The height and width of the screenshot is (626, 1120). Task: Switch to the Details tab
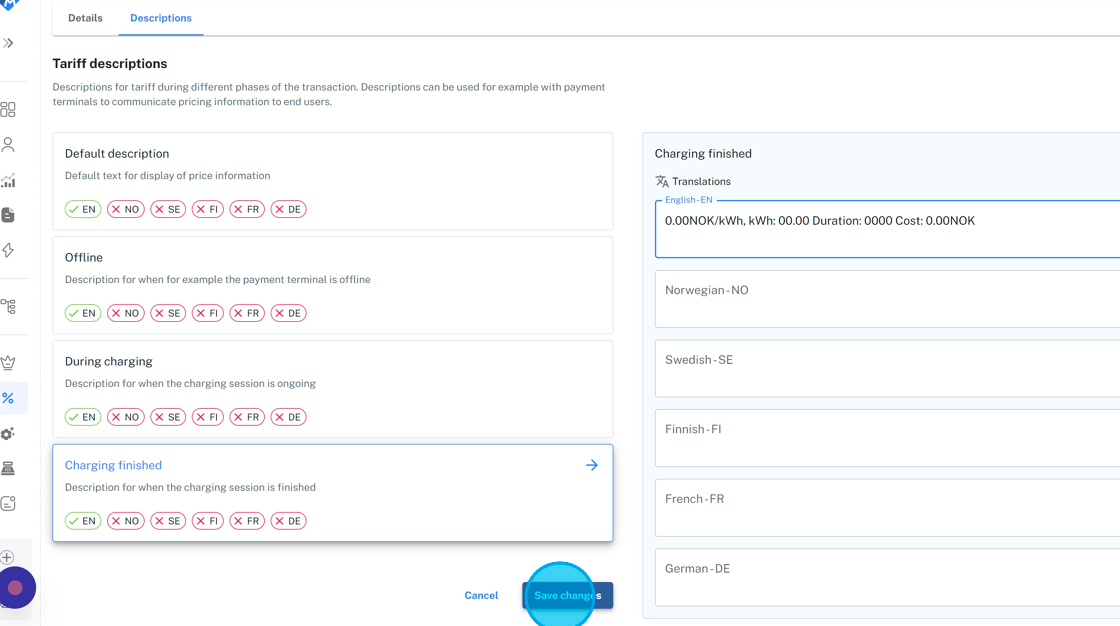coord(85,18)
